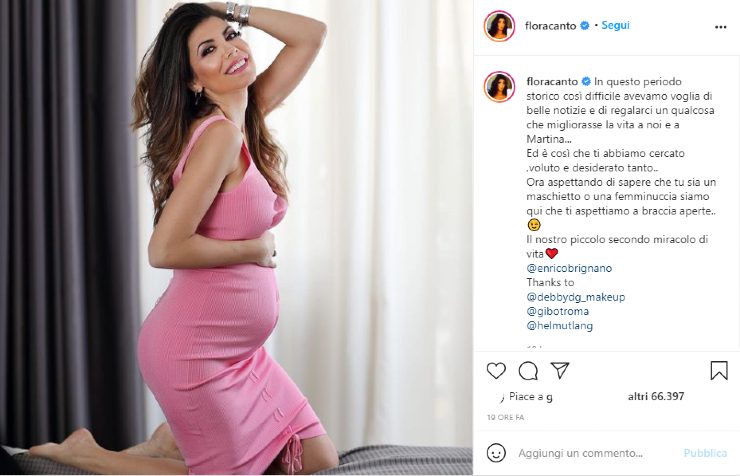Click the Pubblica button
This screenshot has height=476, width=740.
click(705, 453)
